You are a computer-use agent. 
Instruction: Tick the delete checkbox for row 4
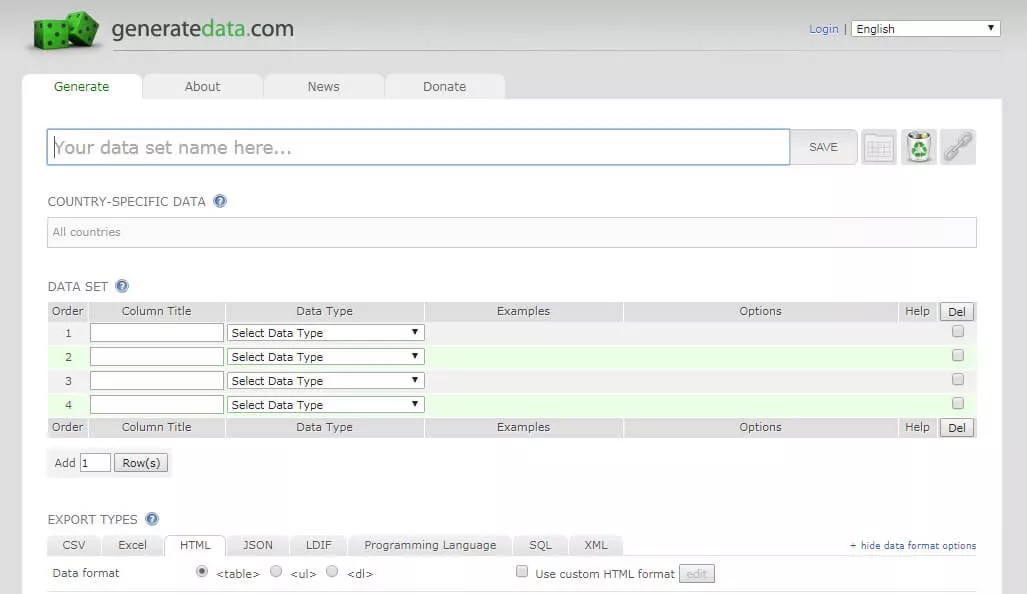pyautogui.click(x=958, y=403)
